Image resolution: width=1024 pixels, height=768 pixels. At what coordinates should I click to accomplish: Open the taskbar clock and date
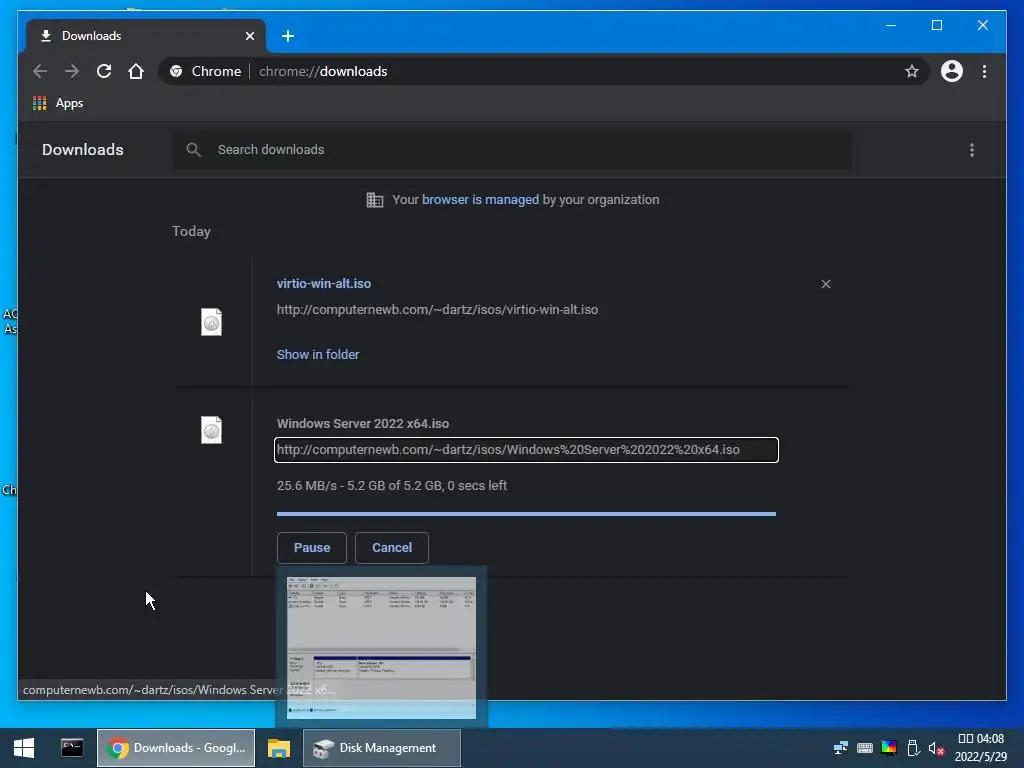pos(981,748)
